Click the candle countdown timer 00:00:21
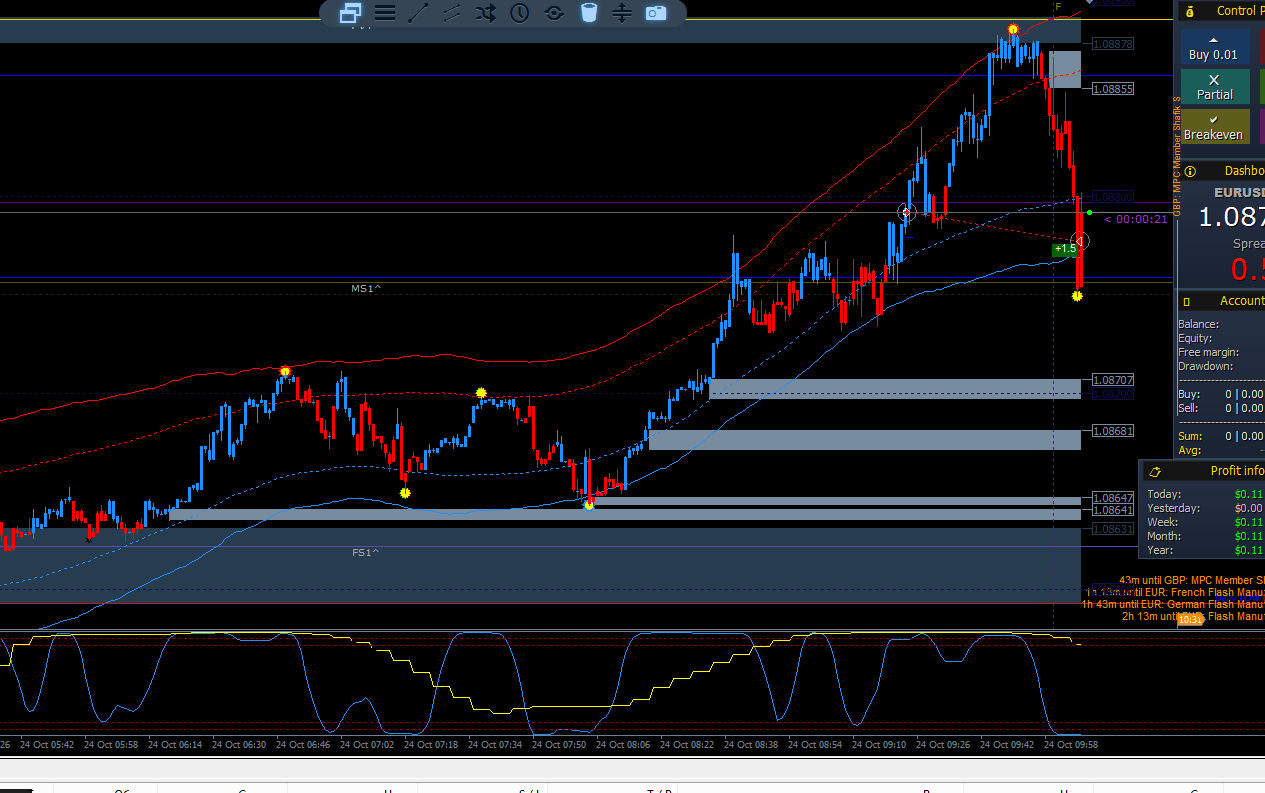The height and width of the screenshot is (793, 1265). point(1136,220)
